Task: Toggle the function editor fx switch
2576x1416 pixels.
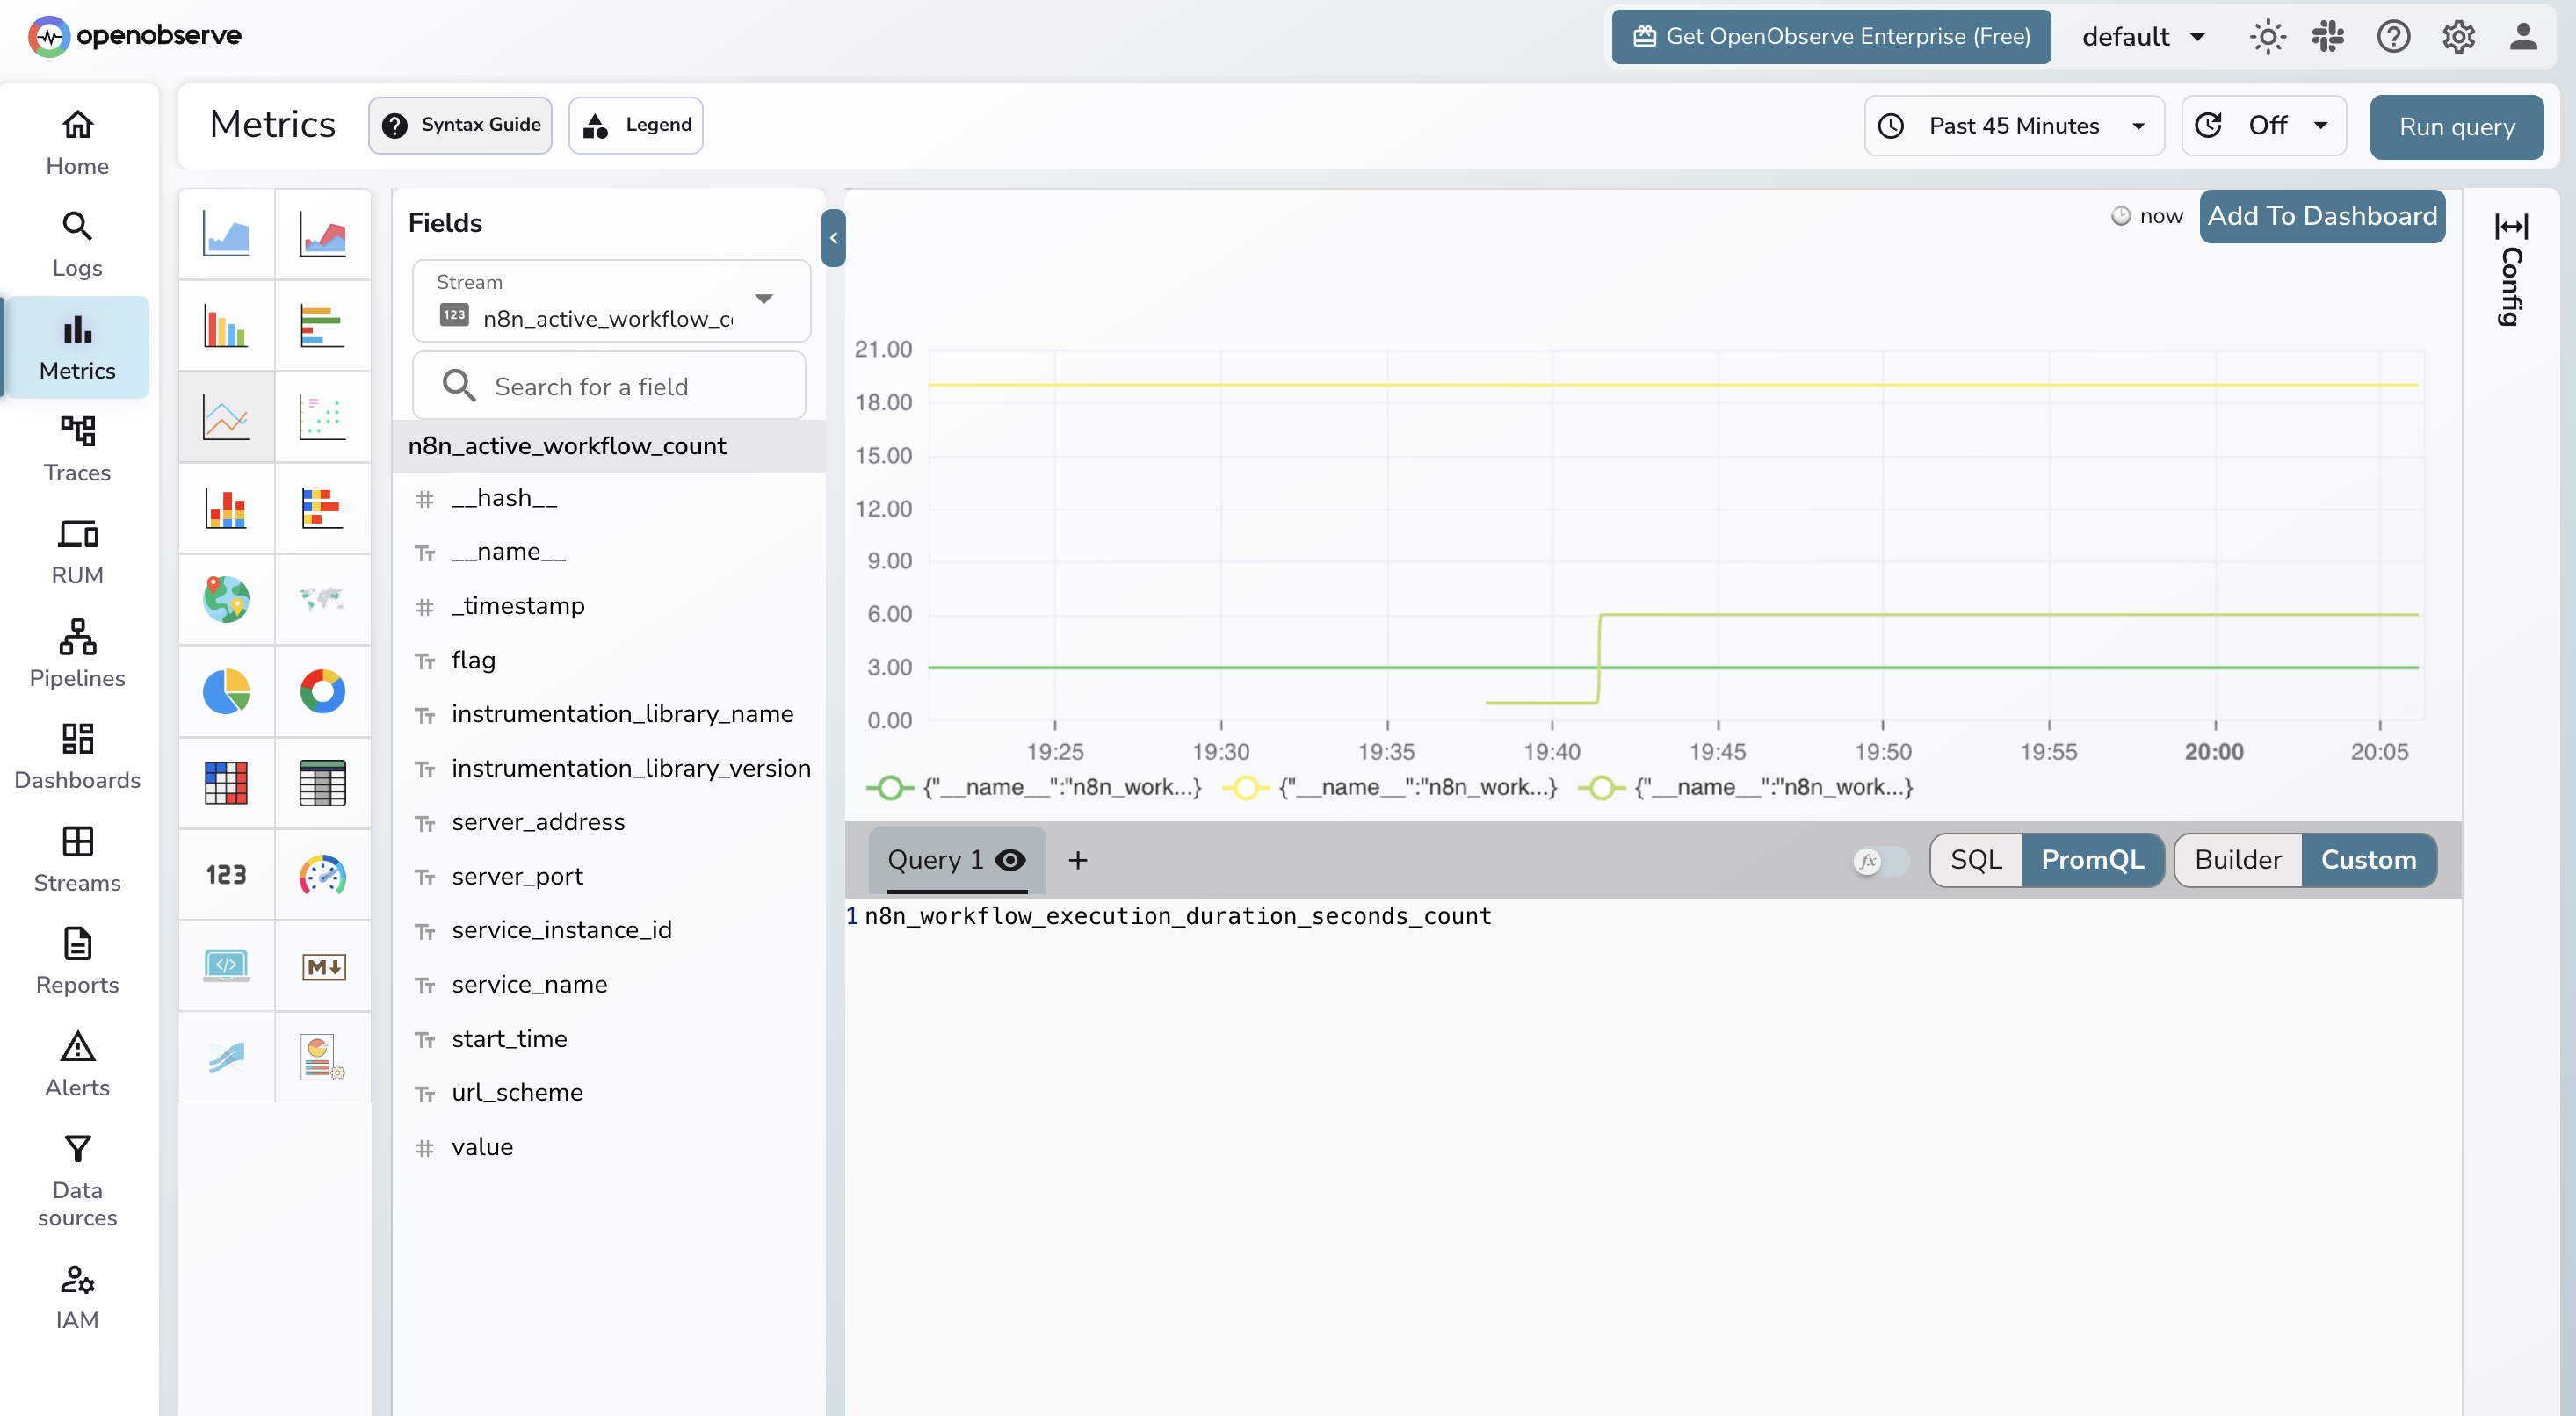Action: tap(1879, 860)
